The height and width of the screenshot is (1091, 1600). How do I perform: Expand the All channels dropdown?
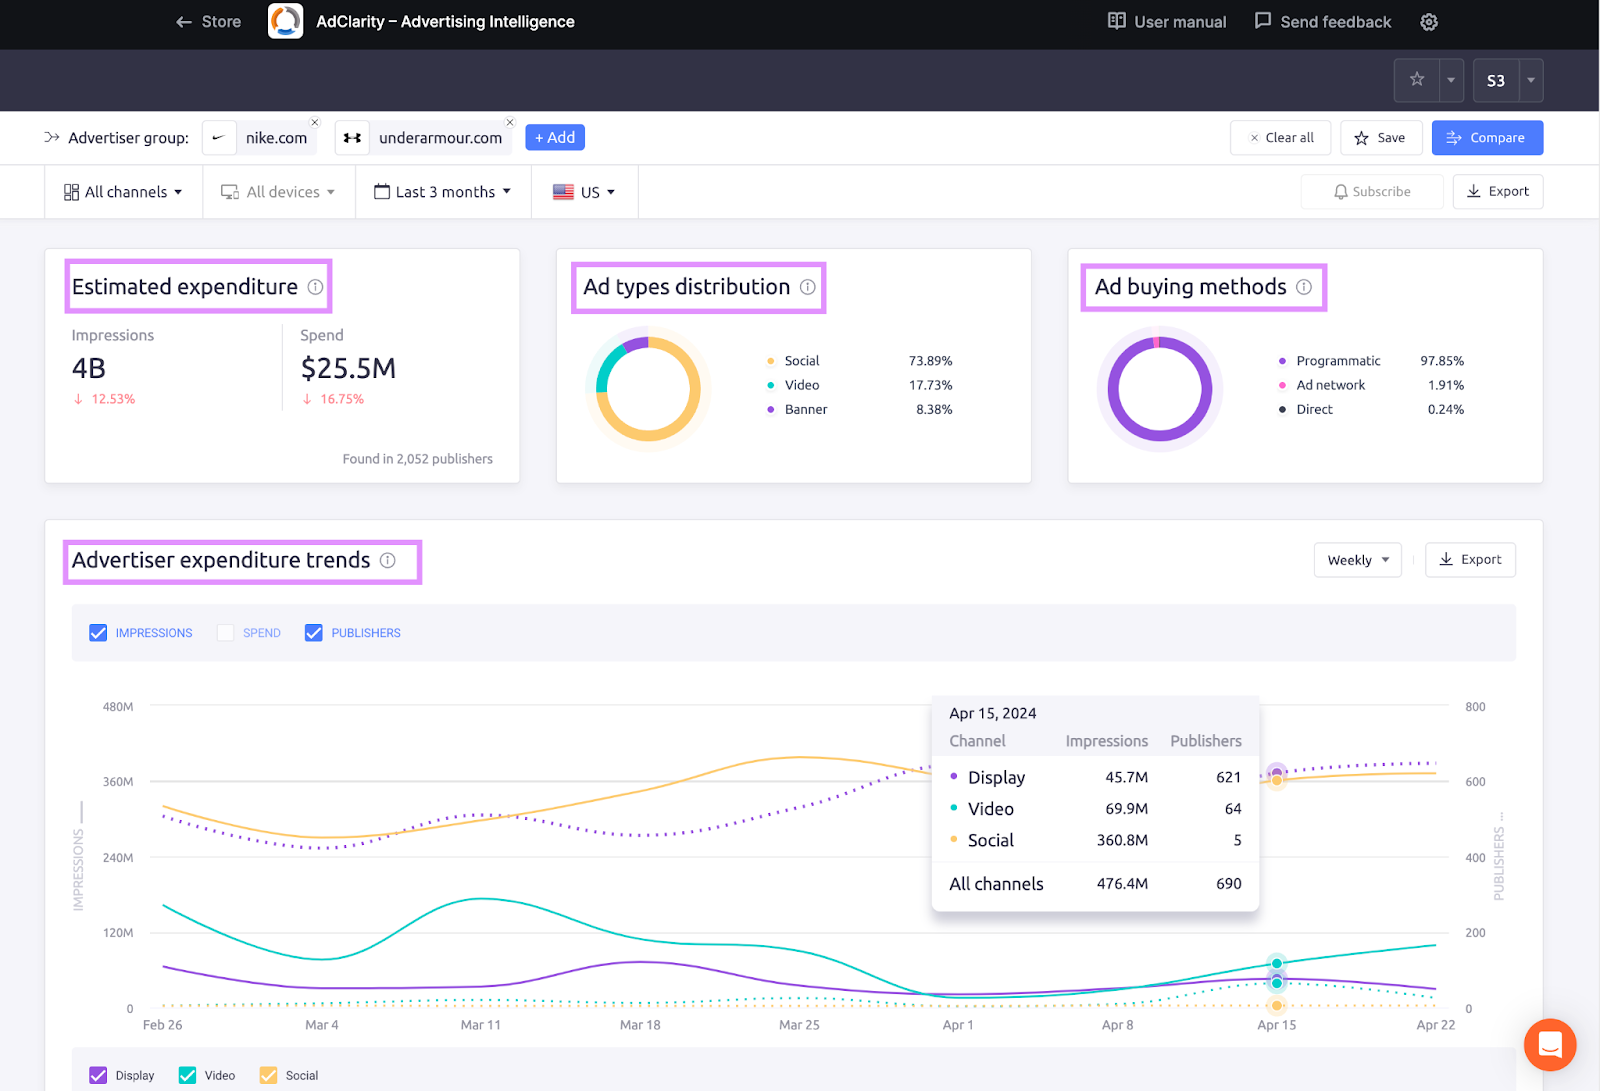pyautogui.click(x=124, y=192)
